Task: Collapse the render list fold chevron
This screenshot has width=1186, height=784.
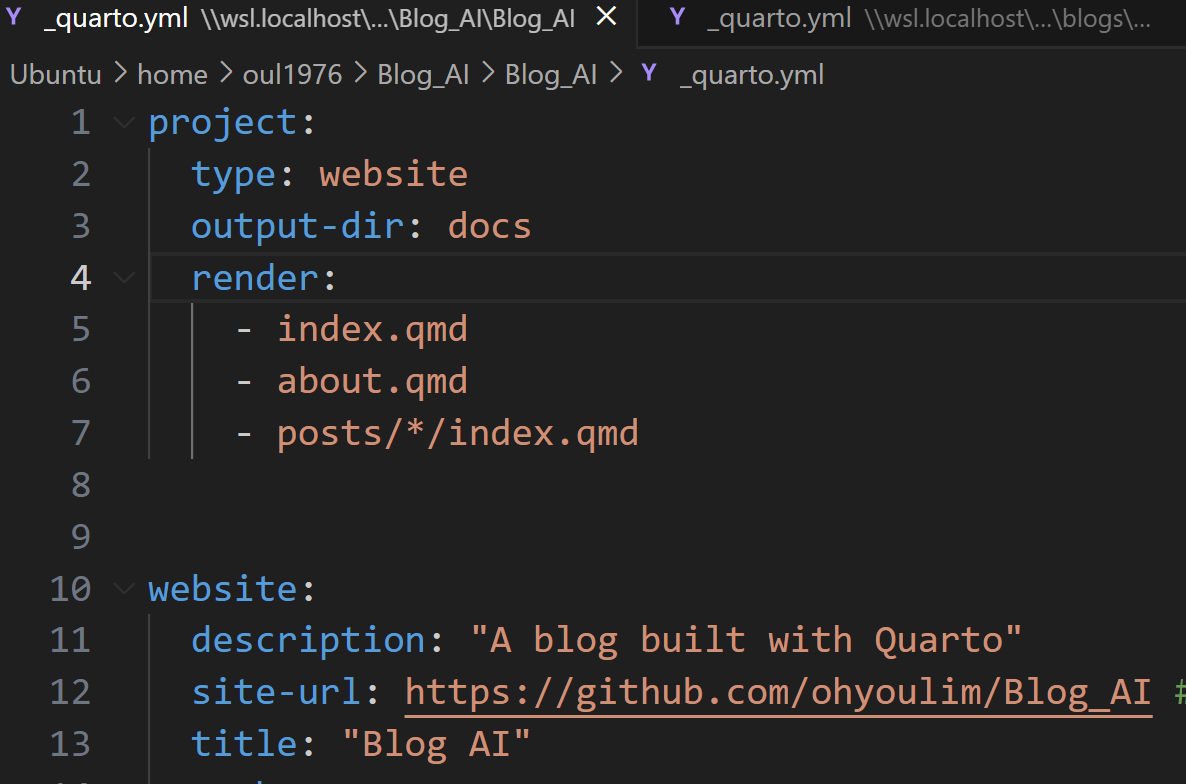Action: tap(124, 277)
